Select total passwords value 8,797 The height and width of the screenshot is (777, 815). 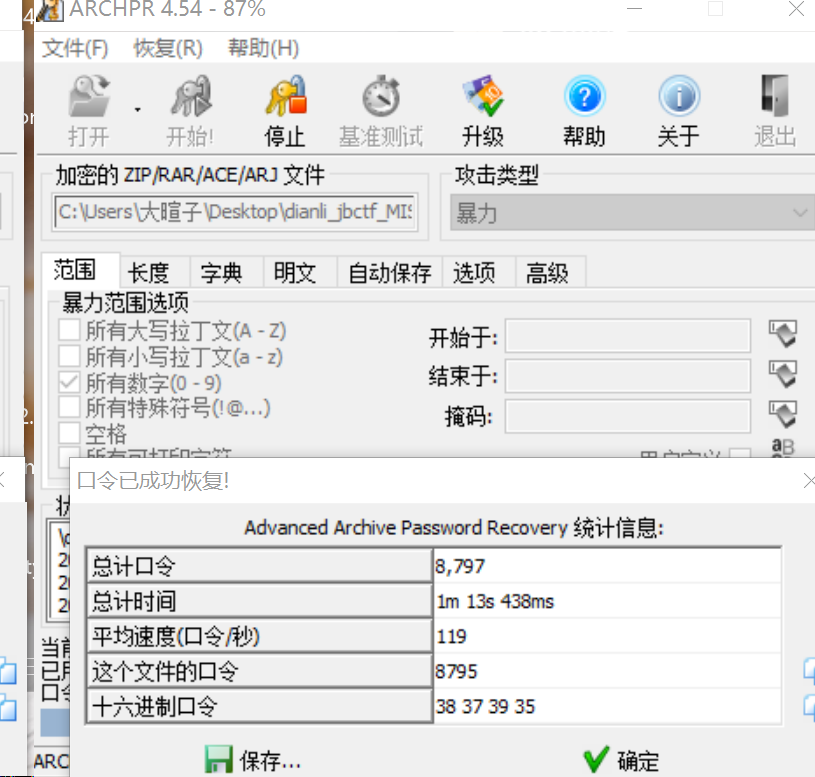pyautogui.click(x=460, y=566)
